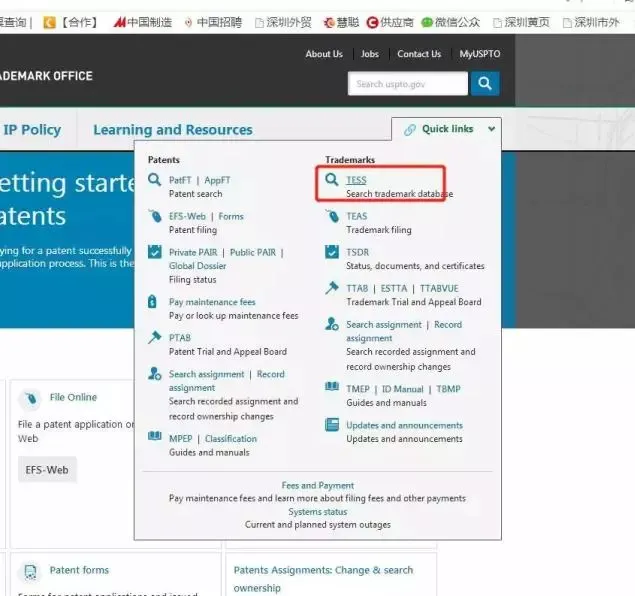Open the Systems status link

click(x=318, y=512)
